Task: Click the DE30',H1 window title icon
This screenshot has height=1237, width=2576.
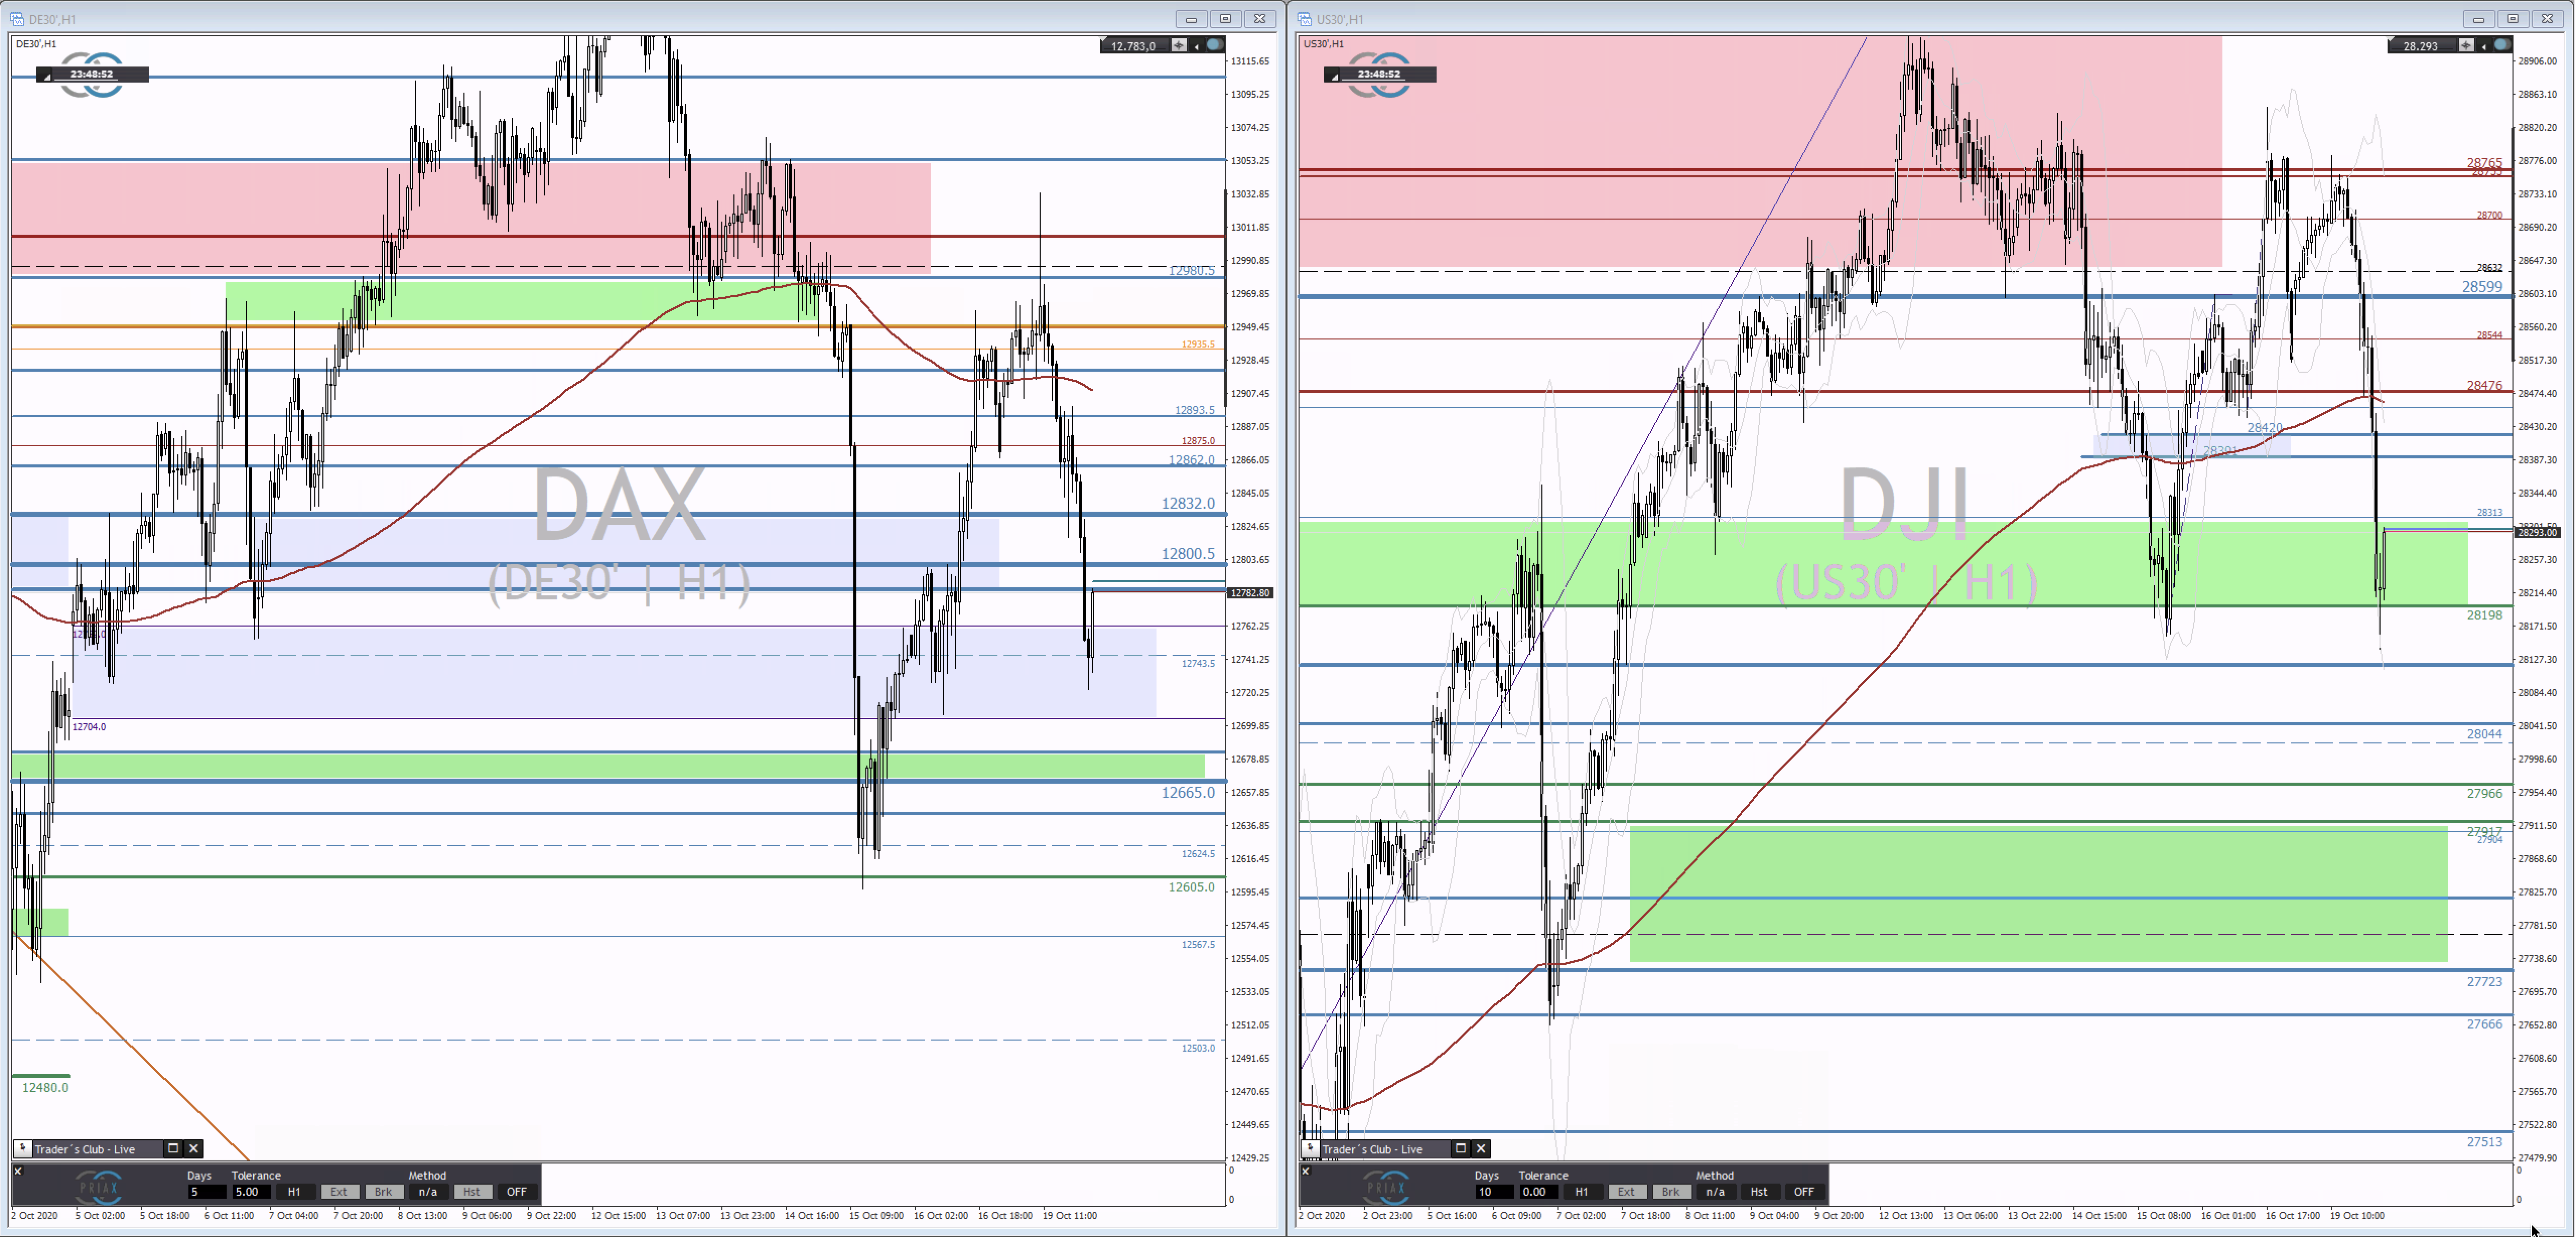Action: (x=17, y=19)
